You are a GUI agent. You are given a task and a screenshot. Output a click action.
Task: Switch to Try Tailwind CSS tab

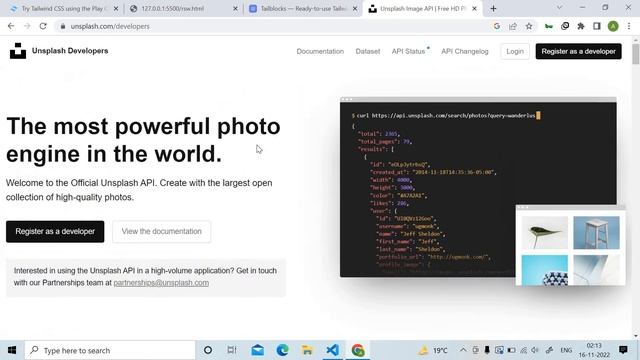(x=64, y=9)
